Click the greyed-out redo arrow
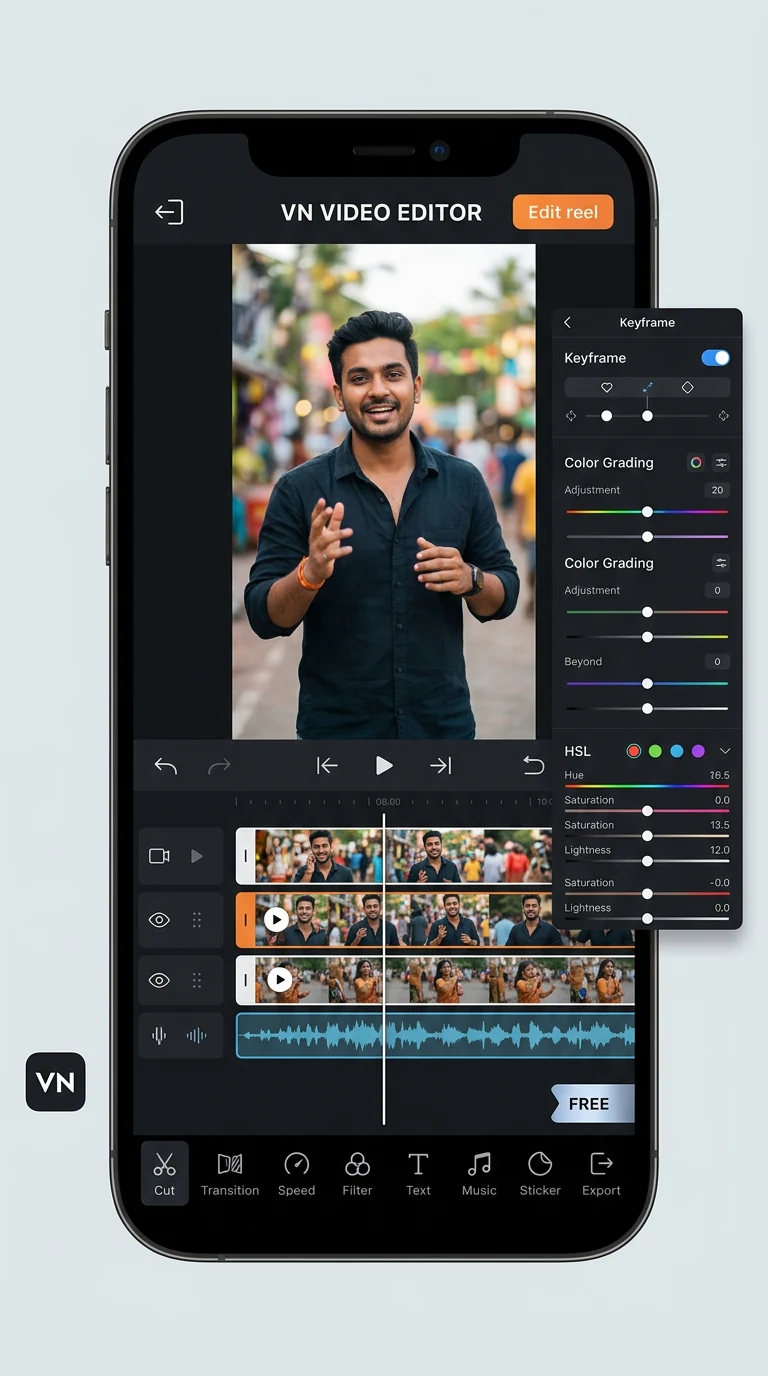 coord(219,766)
